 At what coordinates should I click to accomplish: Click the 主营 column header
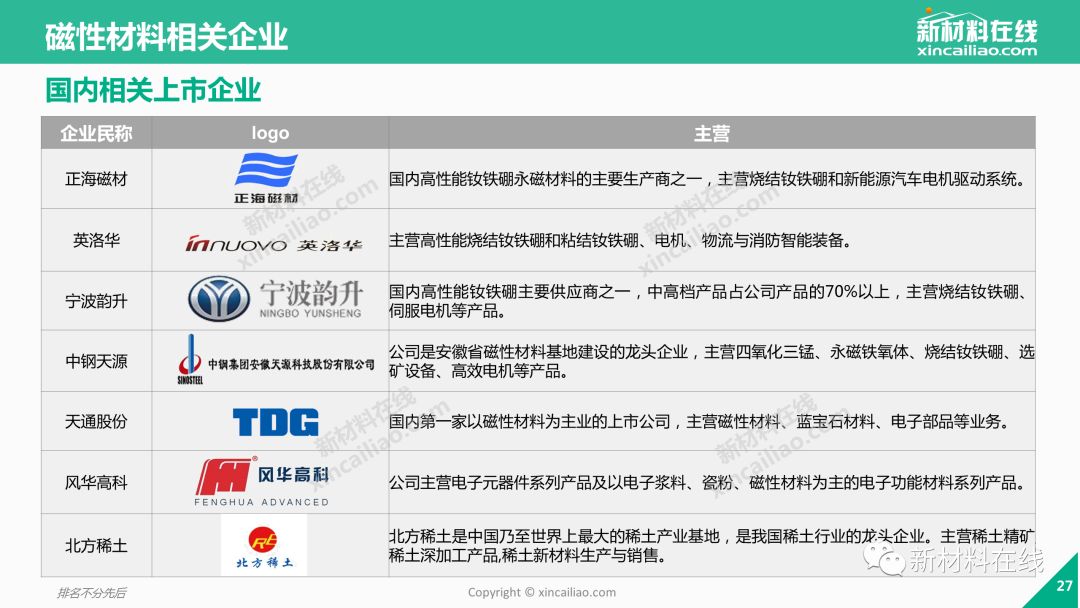click(x=712, y=133)
